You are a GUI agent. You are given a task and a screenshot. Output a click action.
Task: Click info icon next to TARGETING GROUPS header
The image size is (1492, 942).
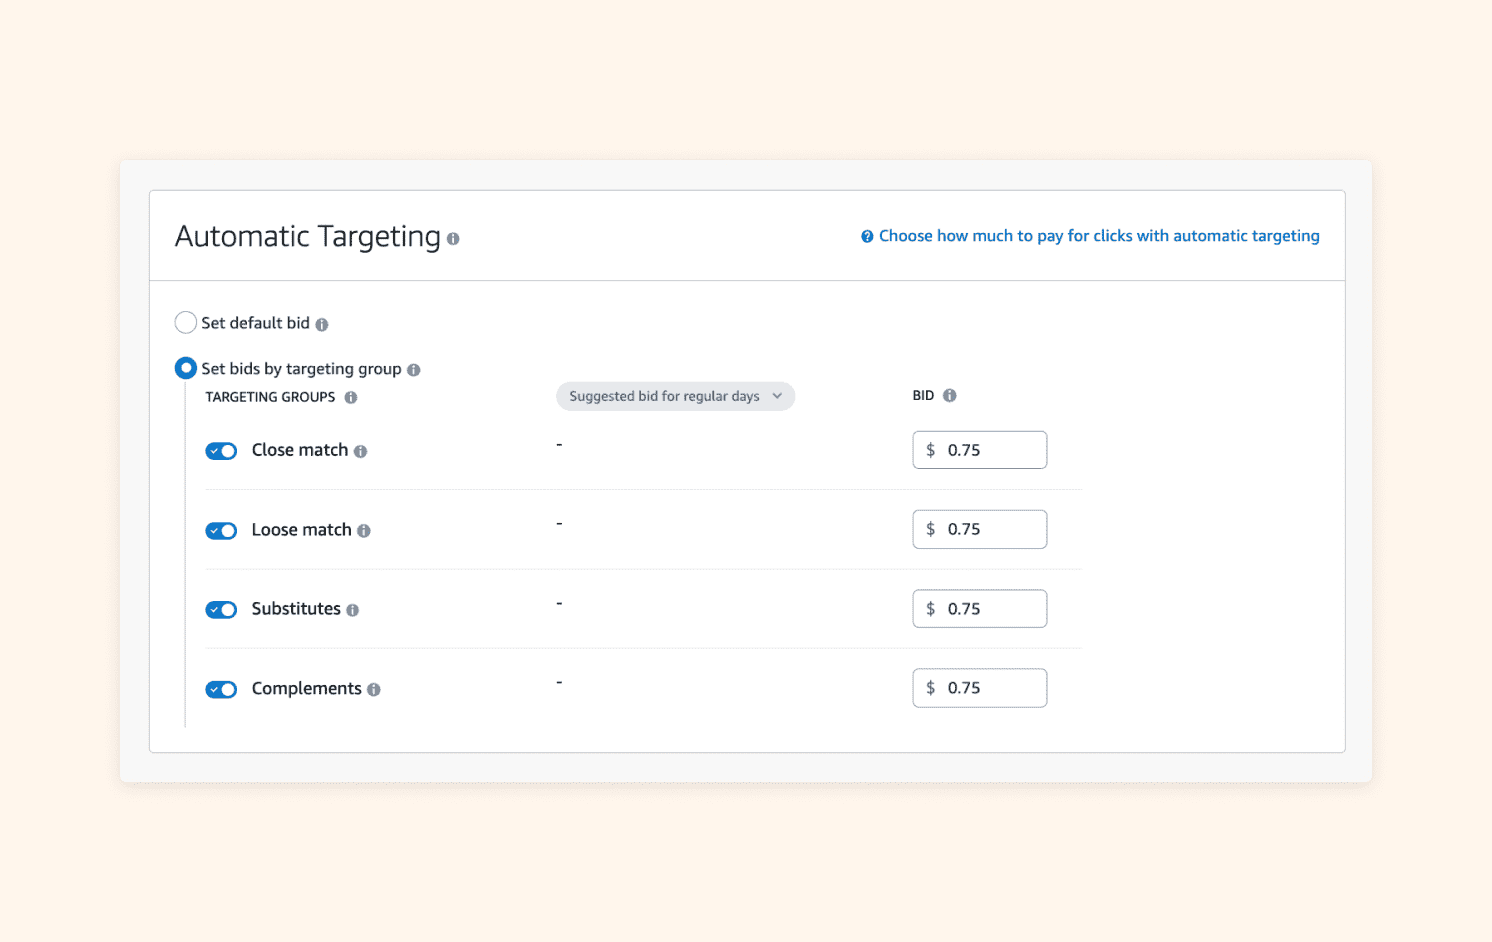pos(351,398)
